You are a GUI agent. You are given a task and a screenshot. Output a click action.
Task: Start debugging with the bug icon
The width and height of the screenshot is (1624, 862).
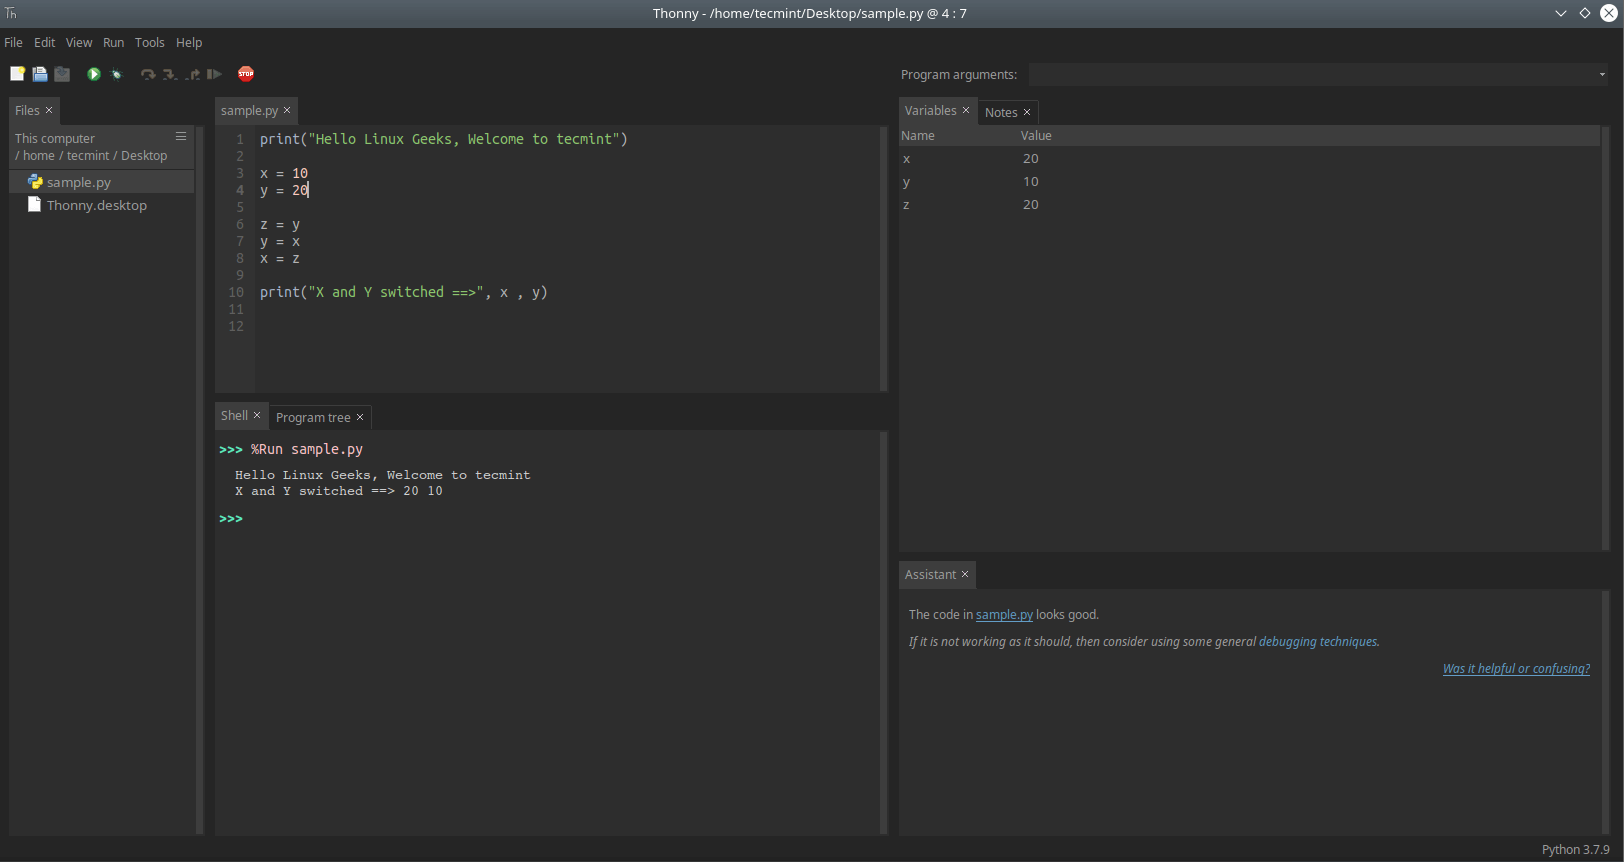click(116, 74)
